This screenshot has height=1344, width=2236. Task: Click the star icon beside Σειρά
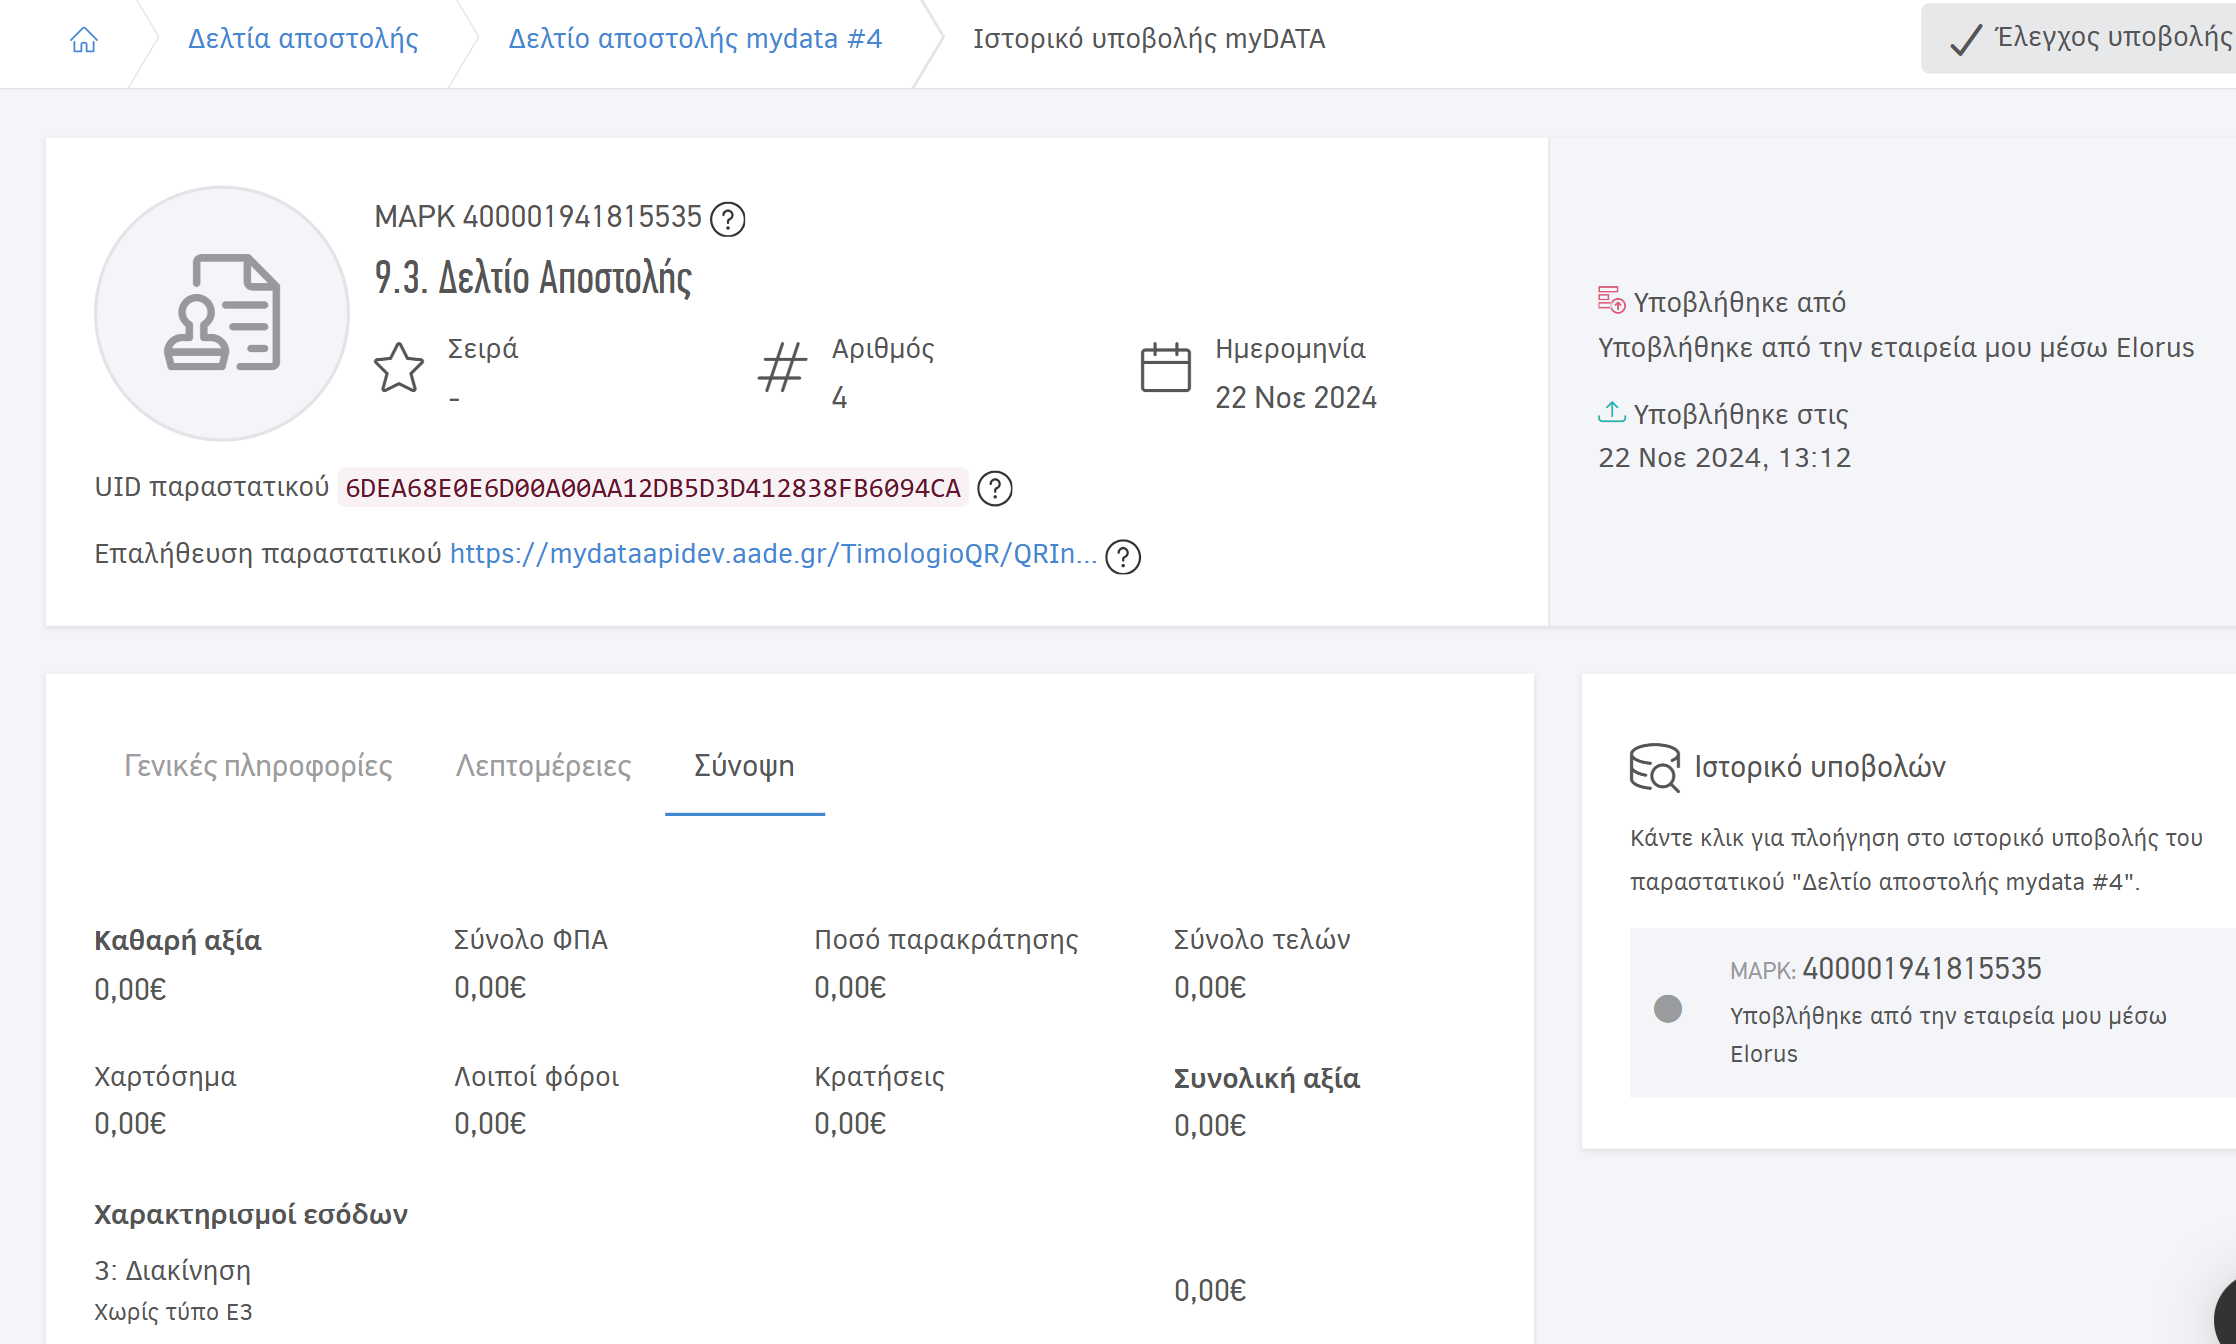399,368
